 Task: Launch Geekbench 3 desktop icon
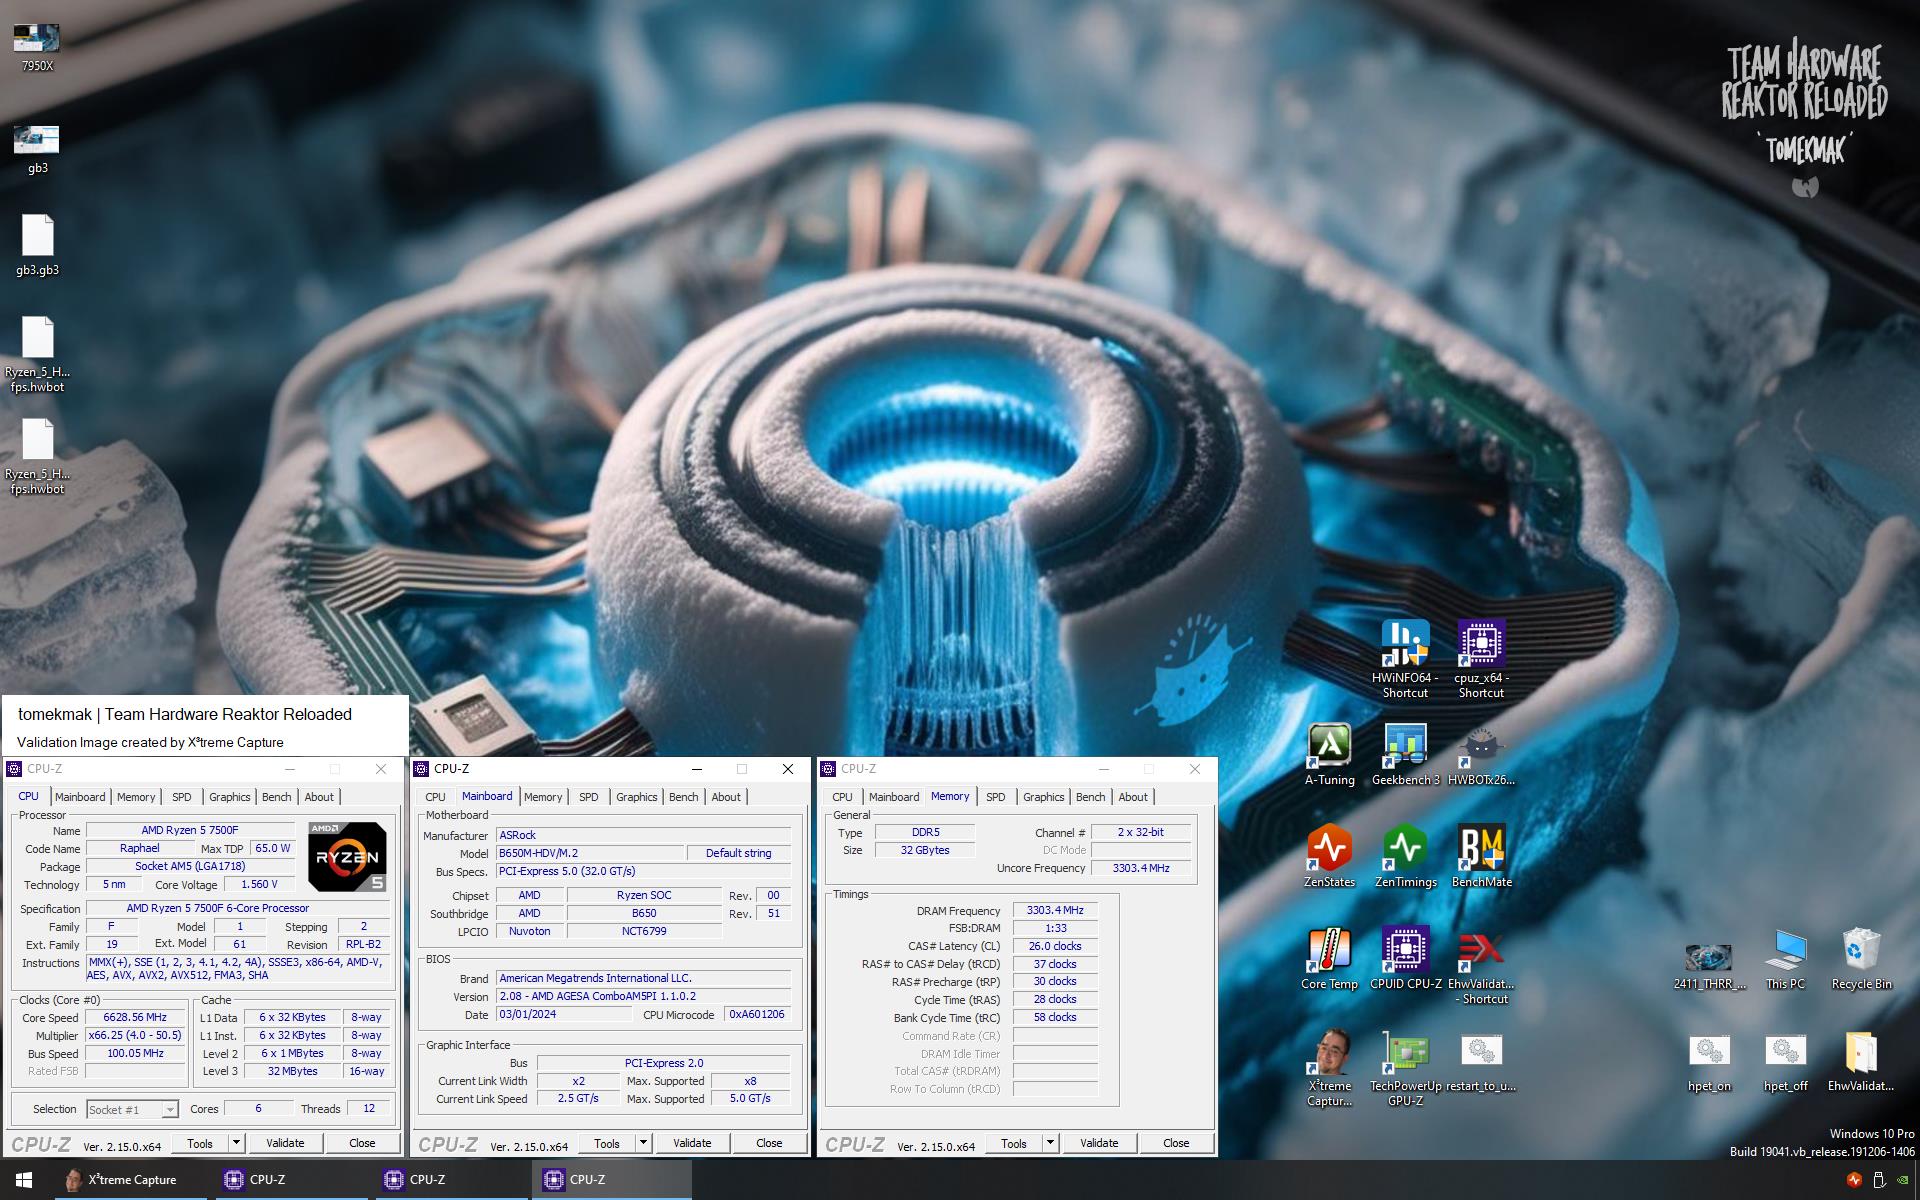[1405, 753]
